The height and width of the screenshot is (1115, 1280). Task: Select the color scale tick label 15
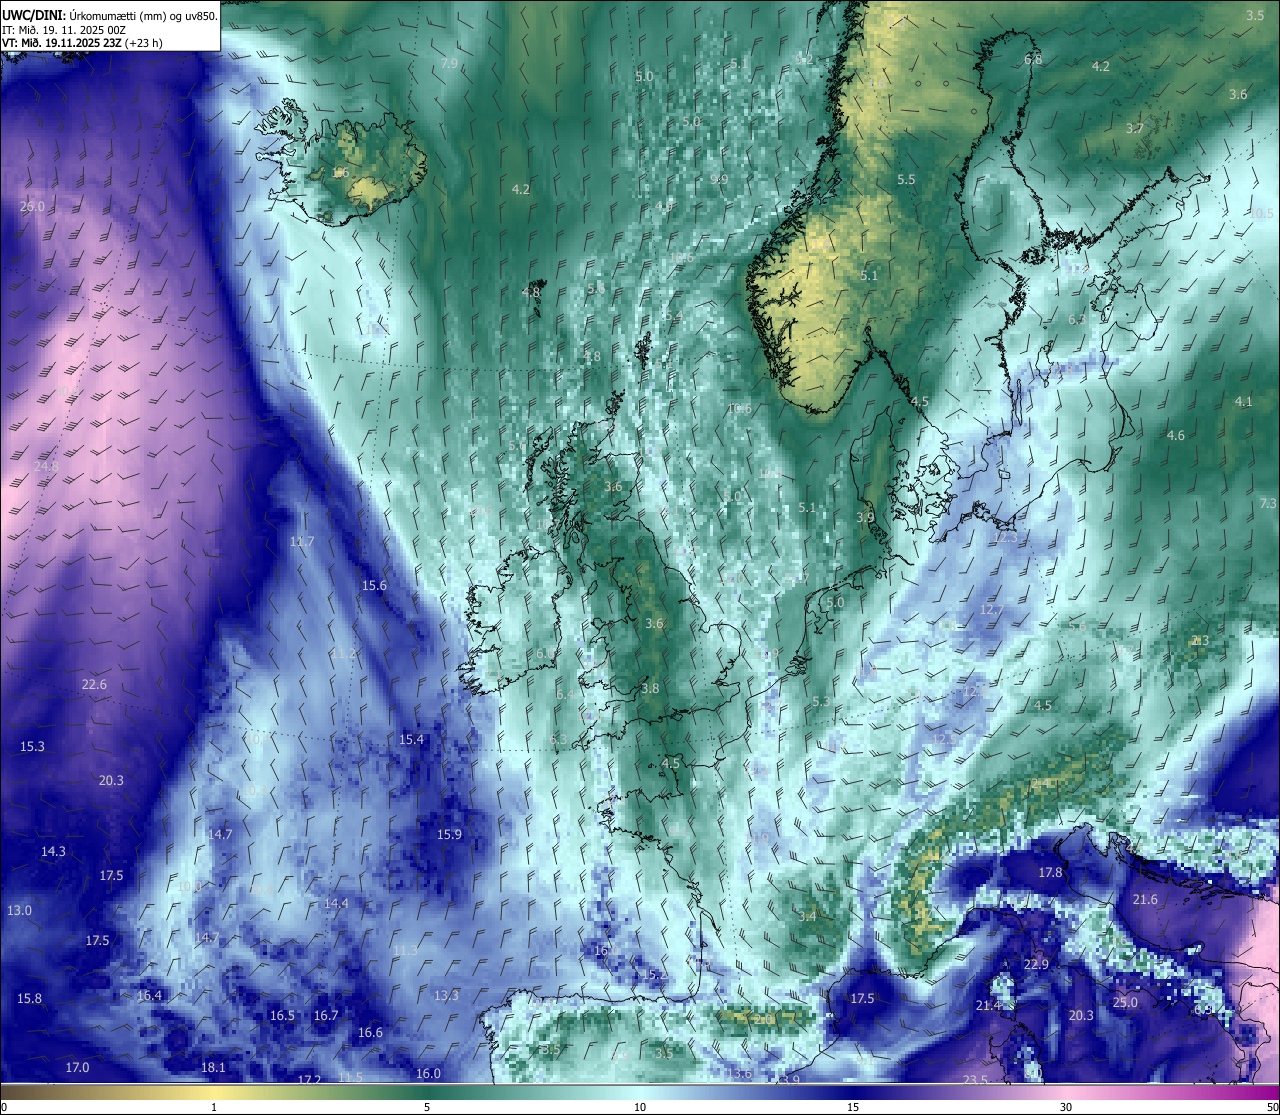click(x=853, y=1107)
